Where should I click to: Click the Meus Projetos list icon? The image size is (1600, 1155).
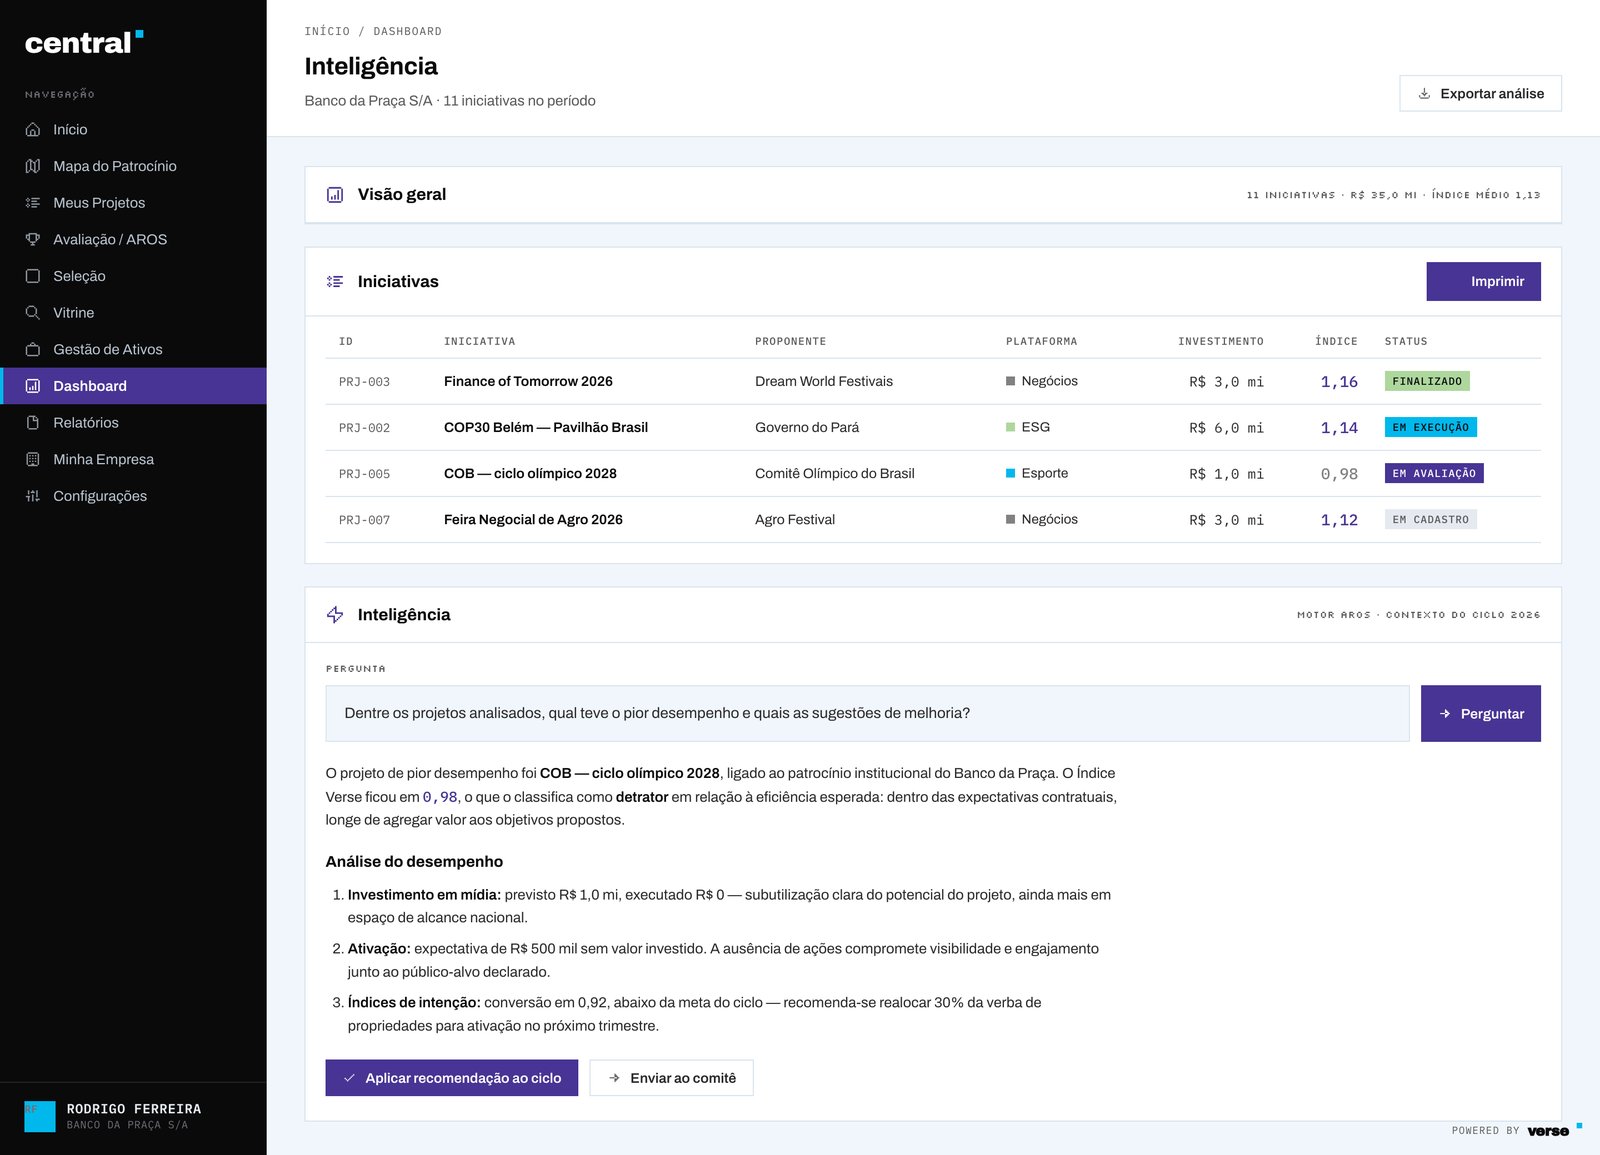point(33,203)
